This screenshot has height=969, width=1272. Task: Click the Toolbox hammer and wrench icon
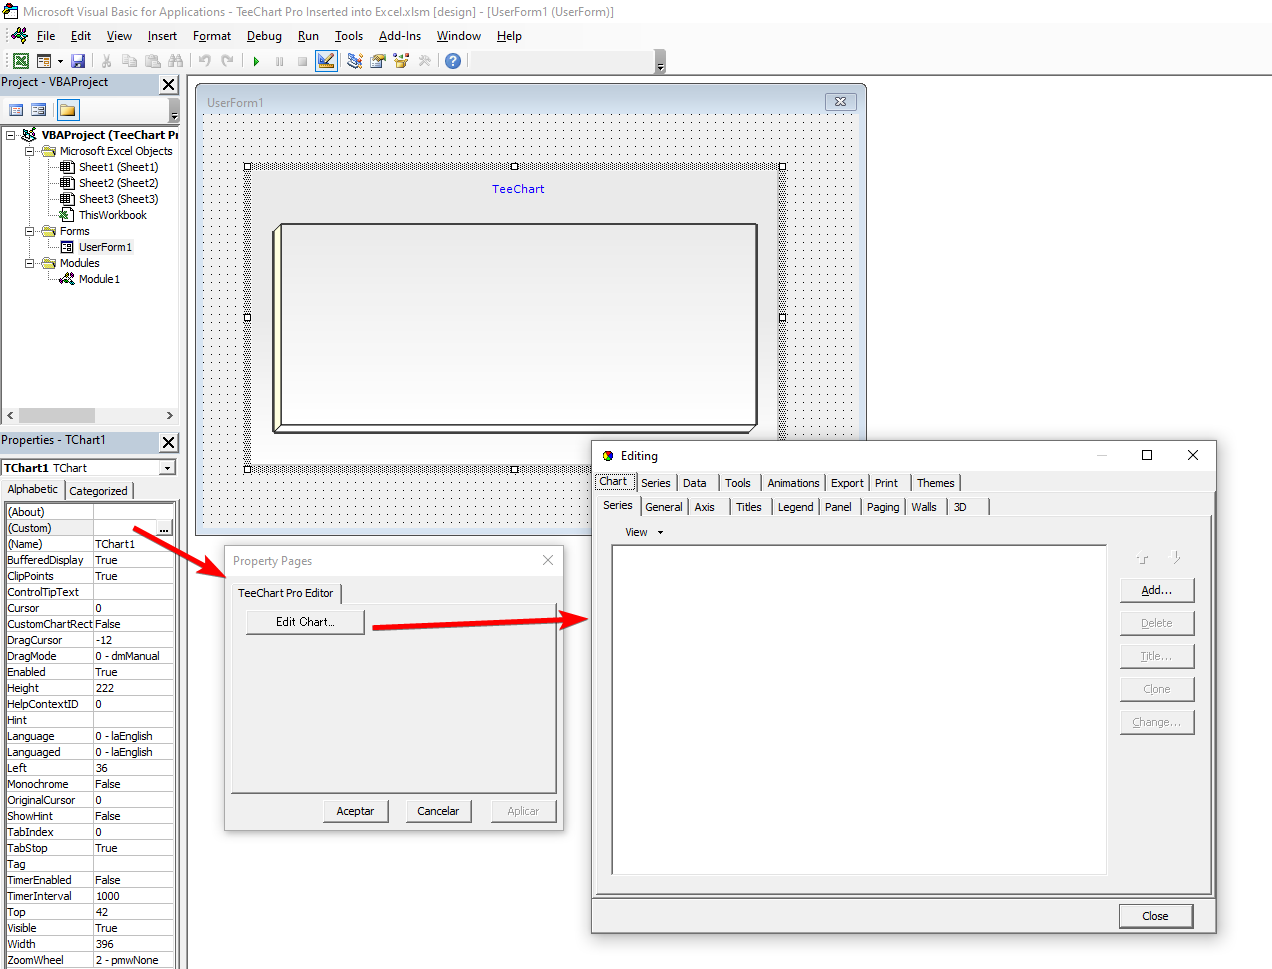(x=425, y=61)
